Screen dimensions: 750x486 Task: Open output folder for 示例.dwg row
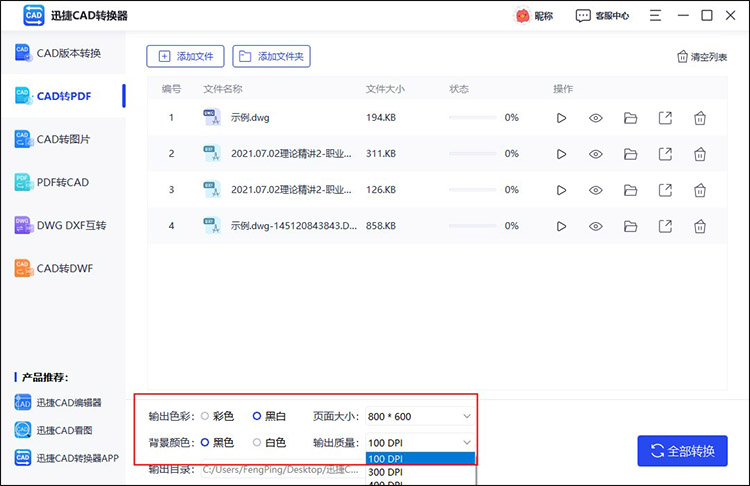pos(630,118)
